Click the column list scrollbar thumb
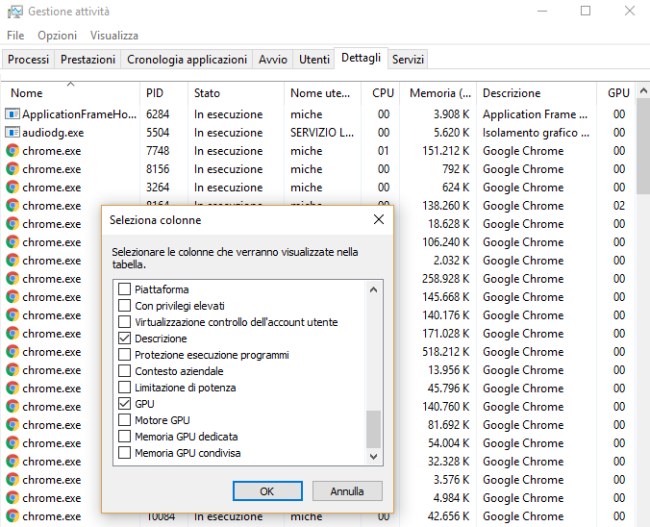This screenshot has height=527, width=650. pos(374,428)
